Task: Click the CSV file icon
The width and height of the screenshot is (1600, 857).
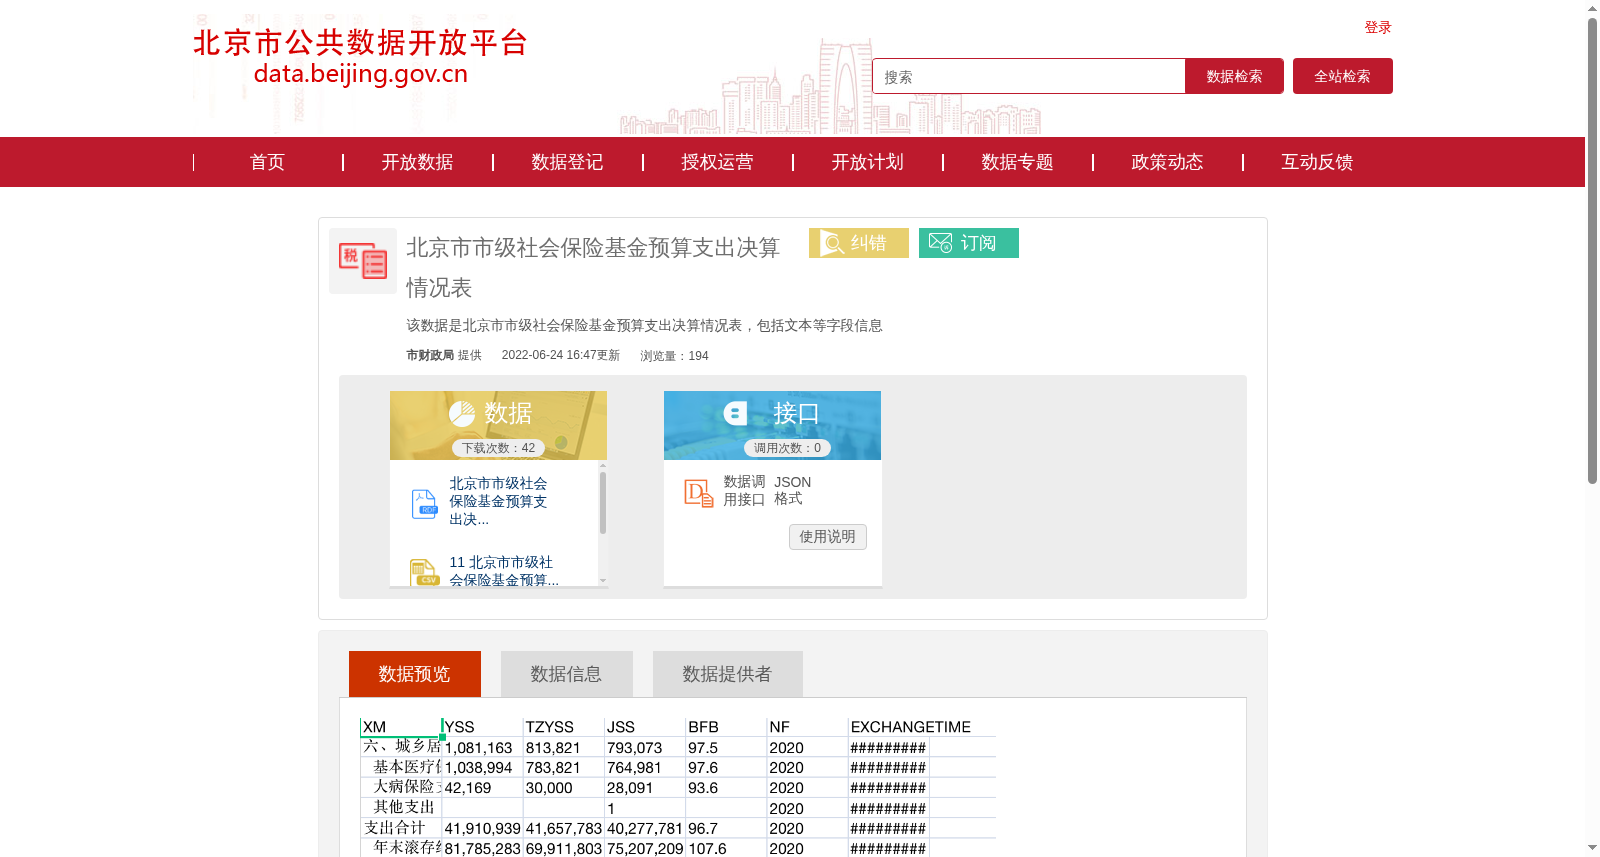Action: tap(424, 572)
